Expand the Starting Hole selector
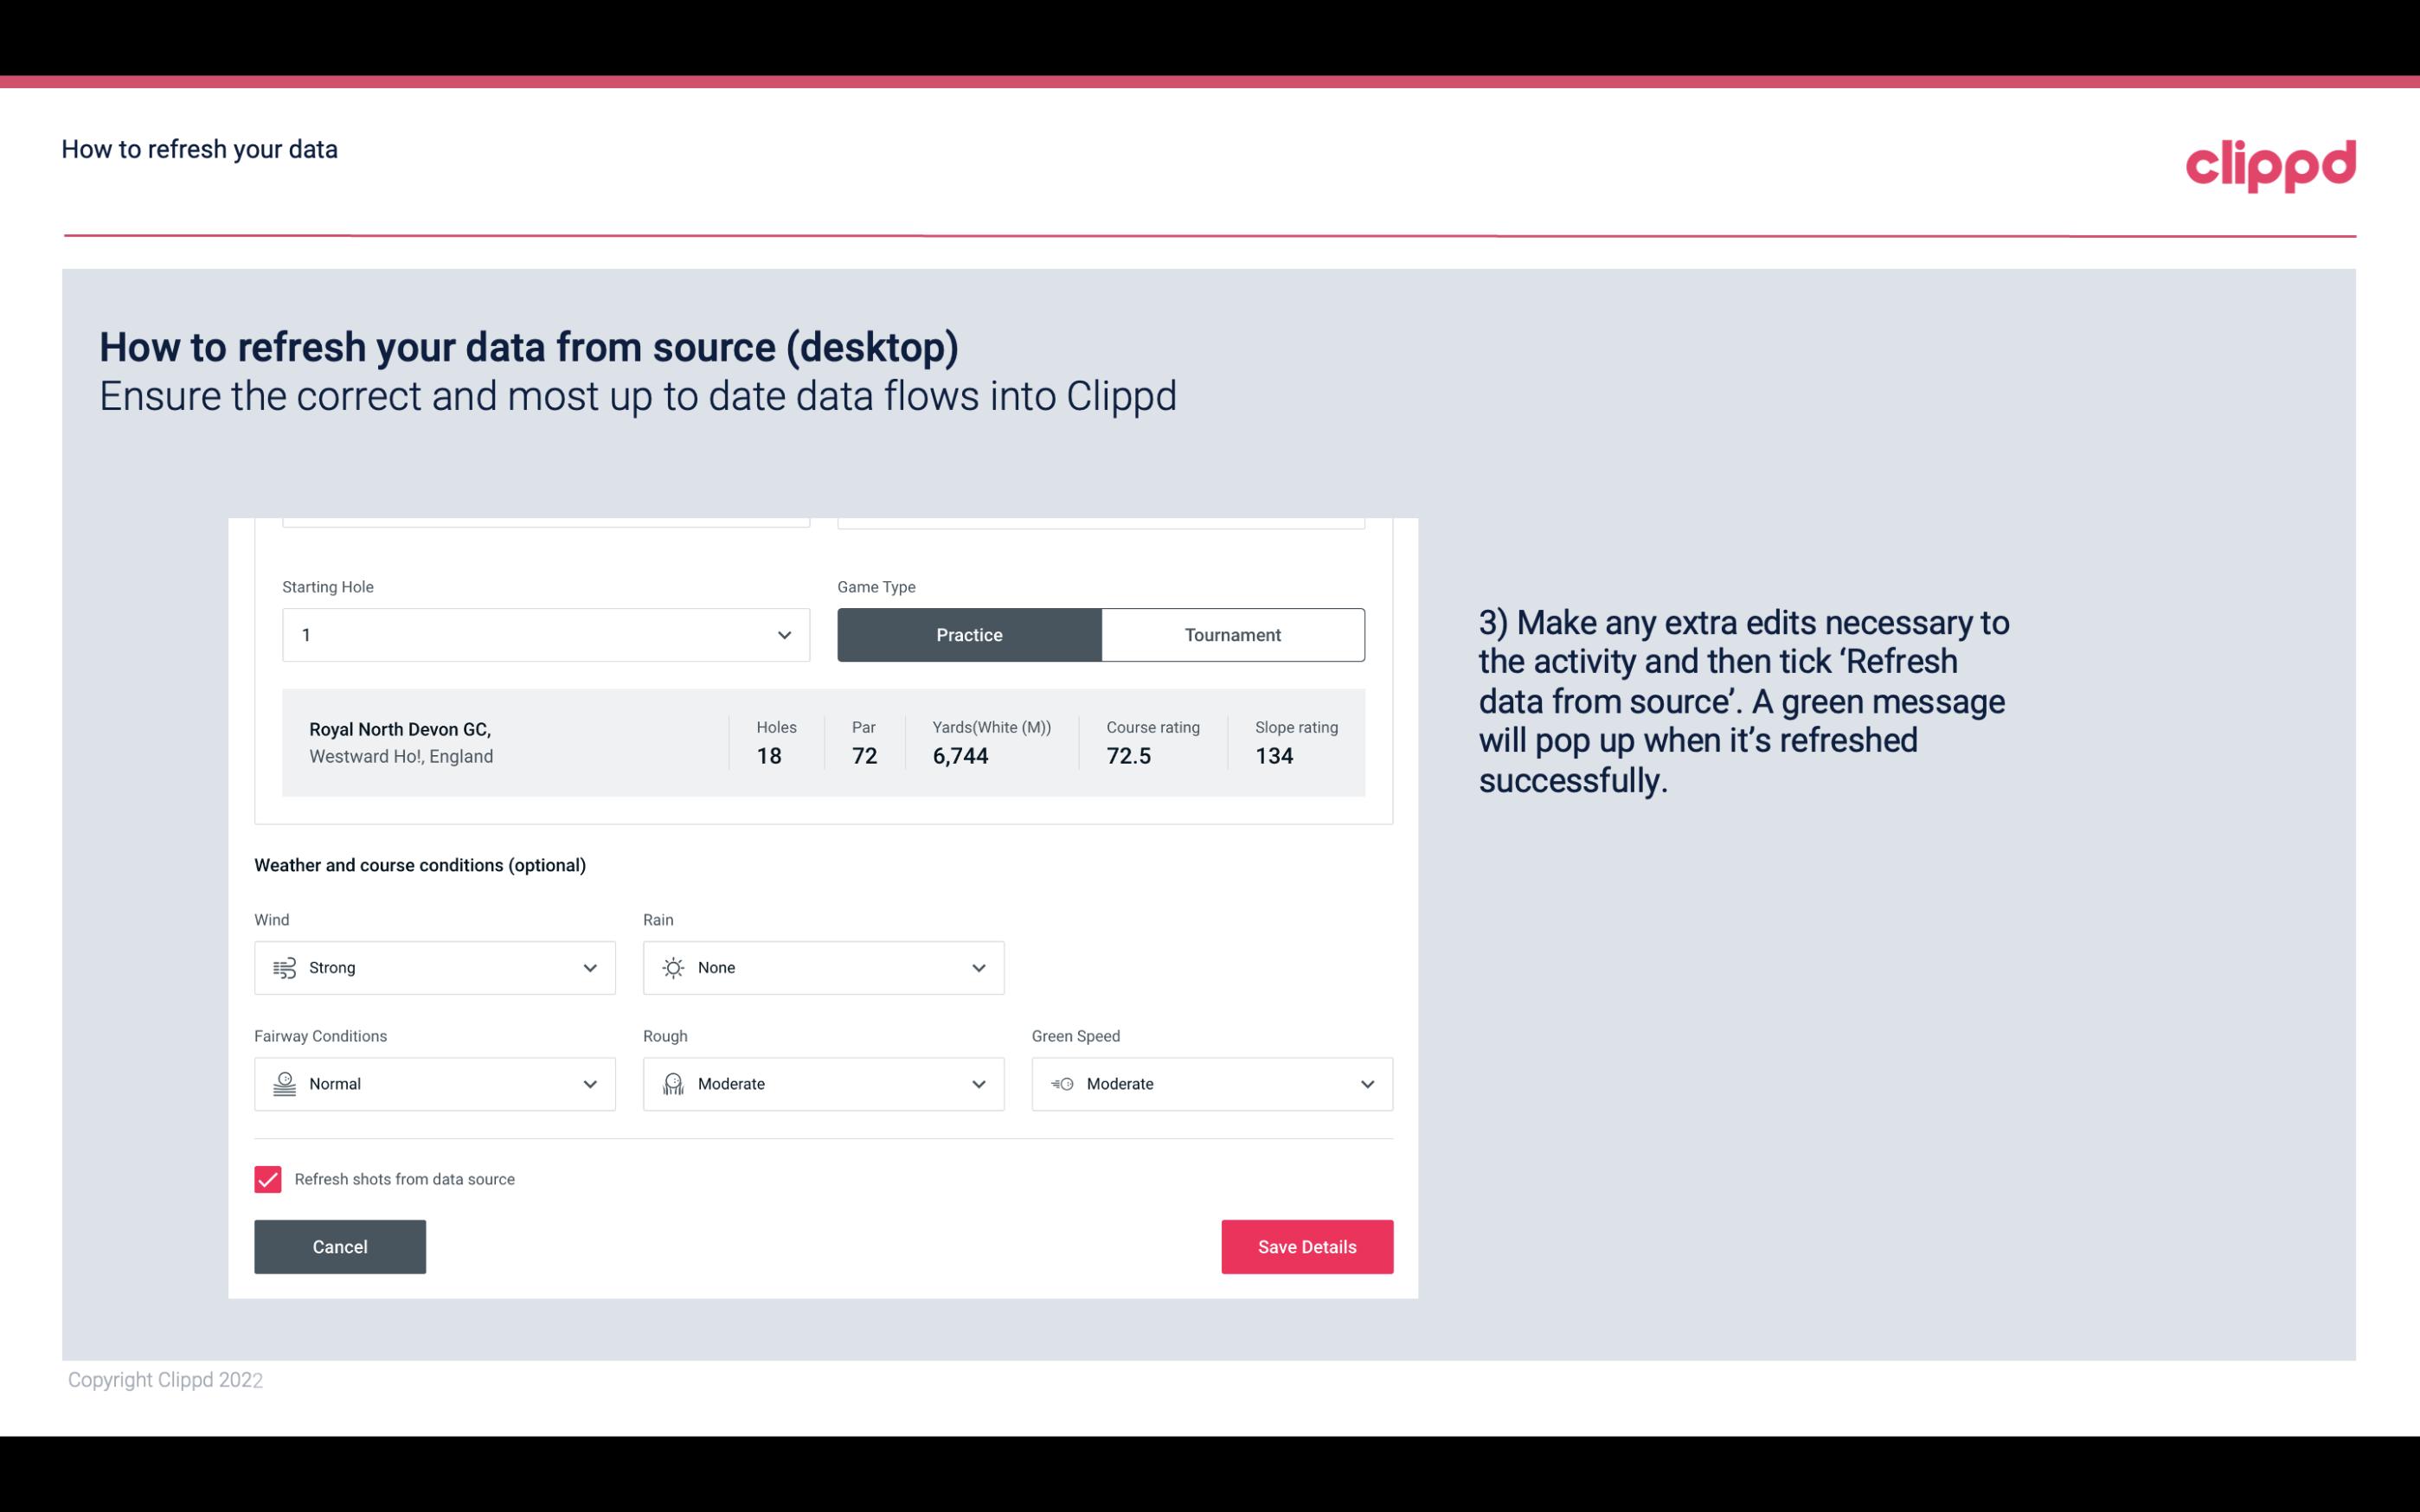The width and height of the screenshot is (2420, 1512). point(784,634)
